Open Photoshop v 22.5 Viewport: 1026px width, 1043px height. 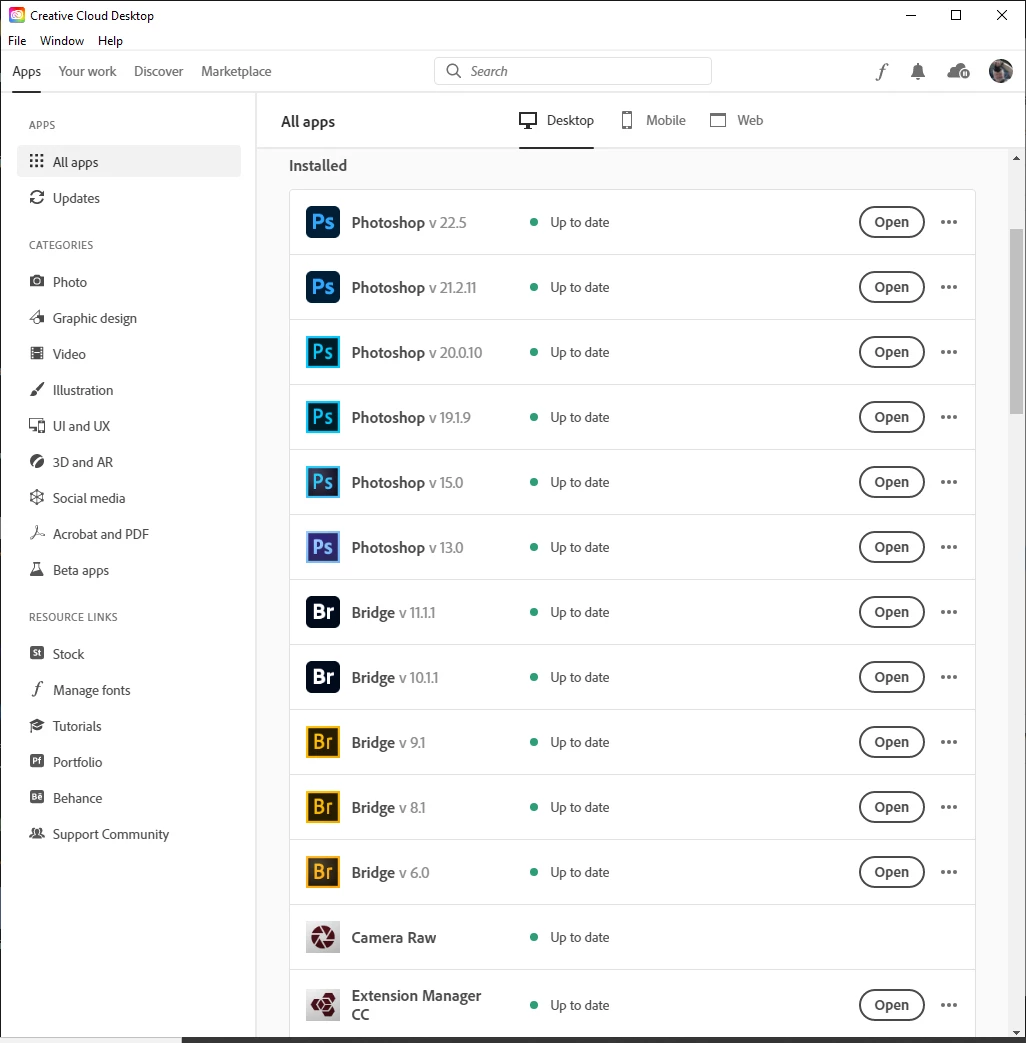pyautogui.click(x=892, y=222)
